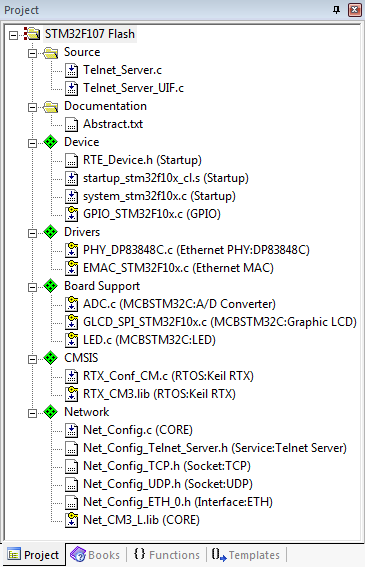Collapse the CMSIS group
Viewport: 365px width, 567px height.
click(33, 359)
